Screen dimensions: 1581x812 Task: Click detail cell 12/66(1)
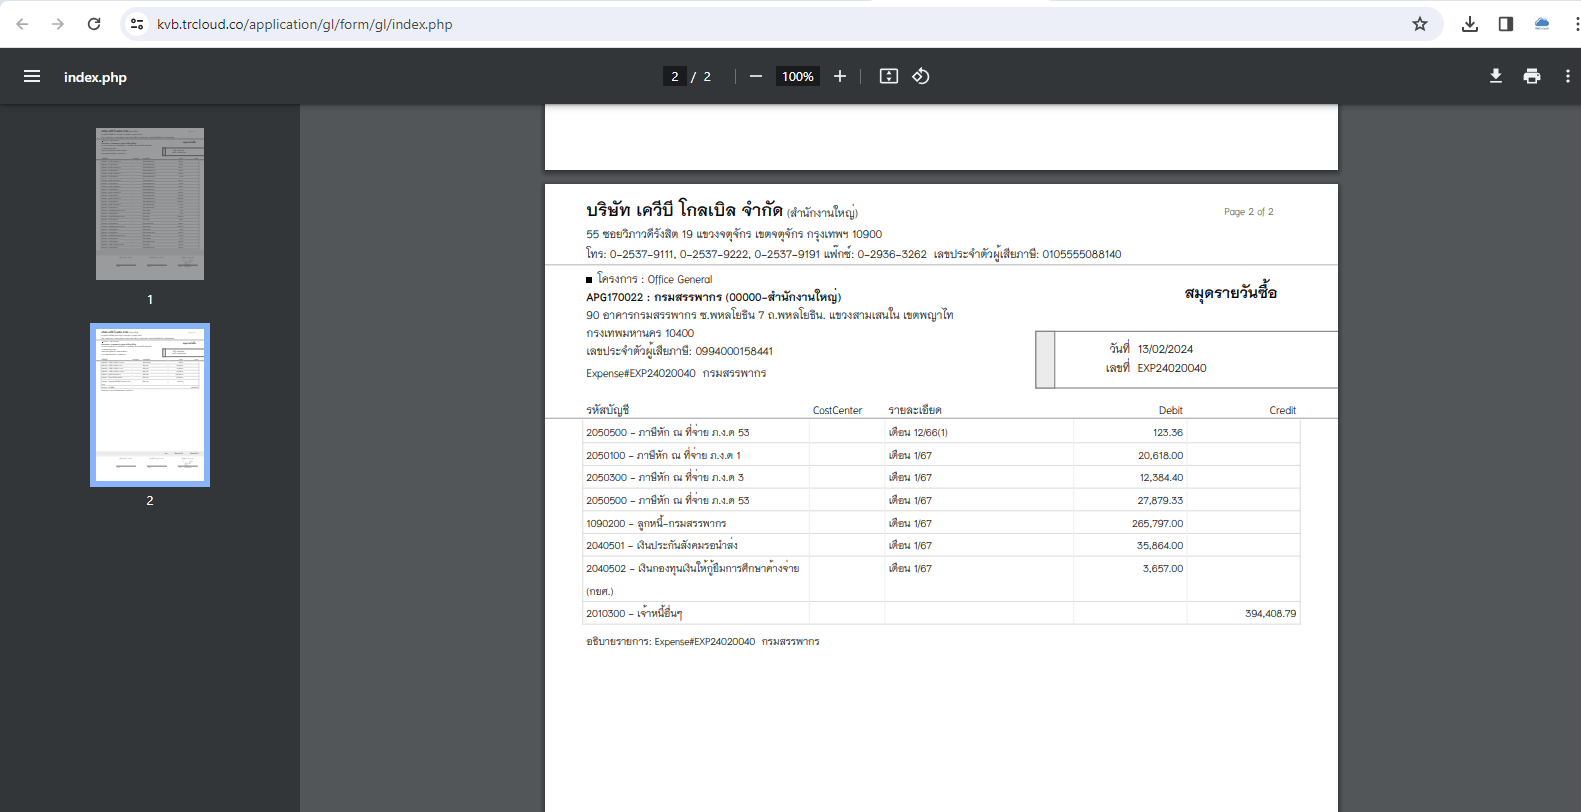pos(918,433)
